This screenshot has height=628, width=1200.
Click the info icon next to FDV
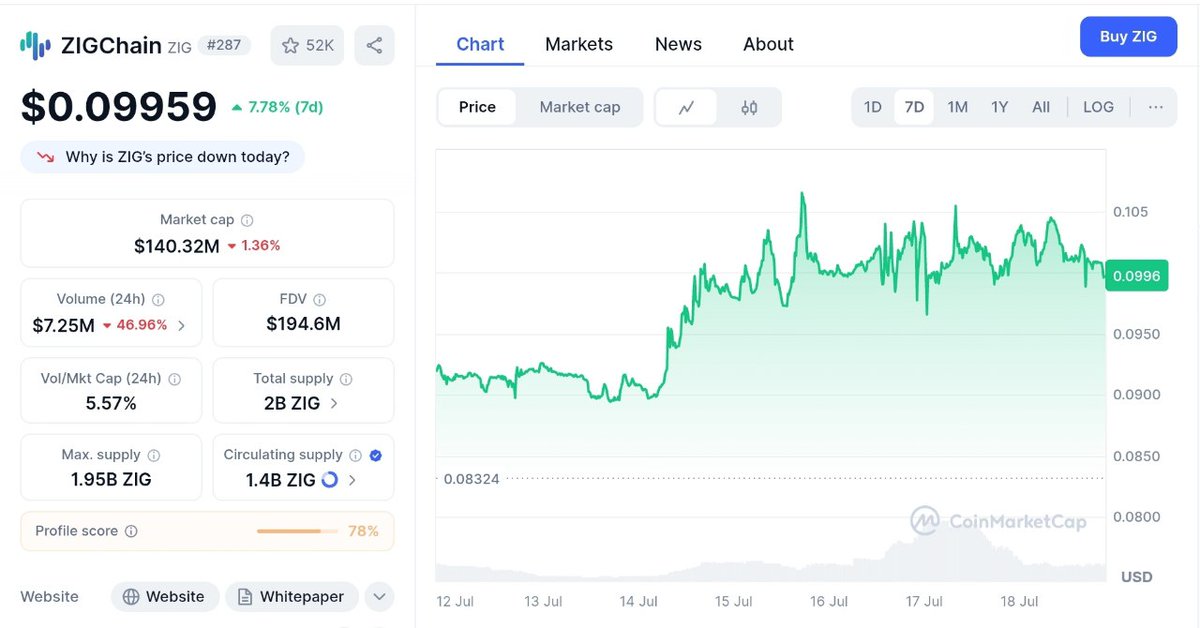coord(319,299)
